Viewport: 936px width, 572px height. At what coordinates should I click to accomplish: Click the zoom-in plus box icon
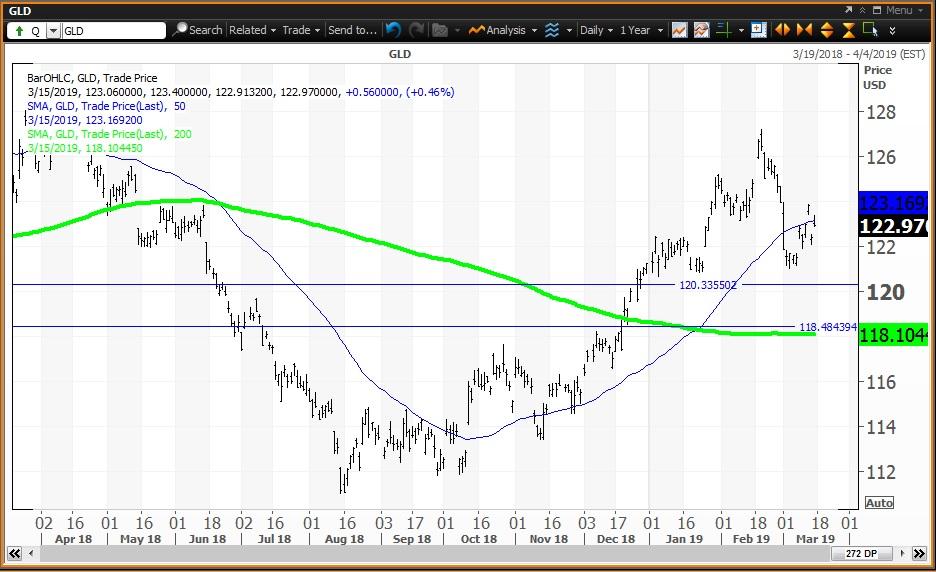coord(758,30)
